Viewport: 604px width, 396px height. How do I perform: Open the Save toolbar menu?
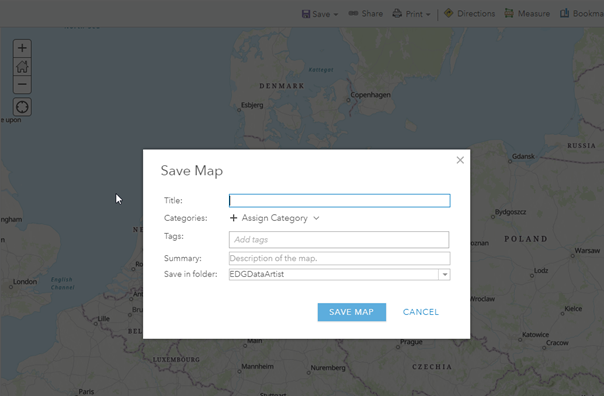tap(320, 14)
